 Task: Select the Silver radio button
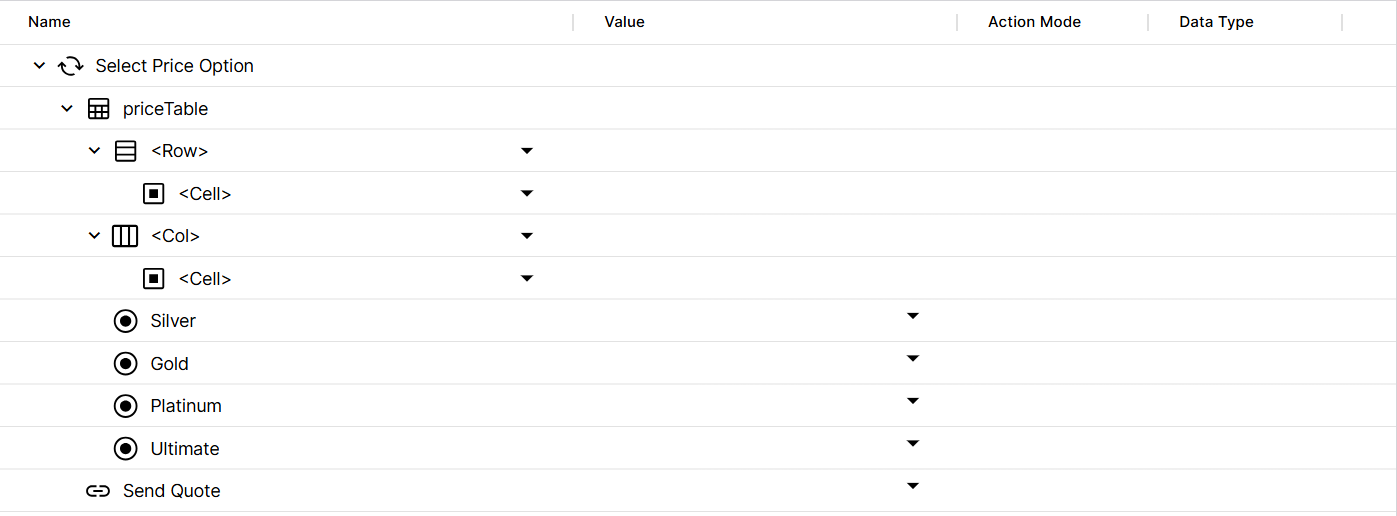point(126,321)
